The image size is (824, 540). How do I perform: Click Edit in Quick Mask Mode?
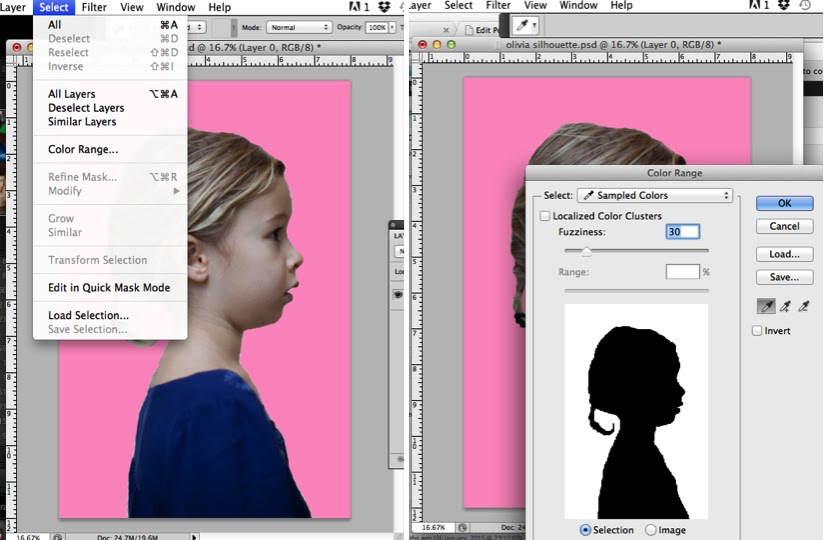[x=109, y=288]
